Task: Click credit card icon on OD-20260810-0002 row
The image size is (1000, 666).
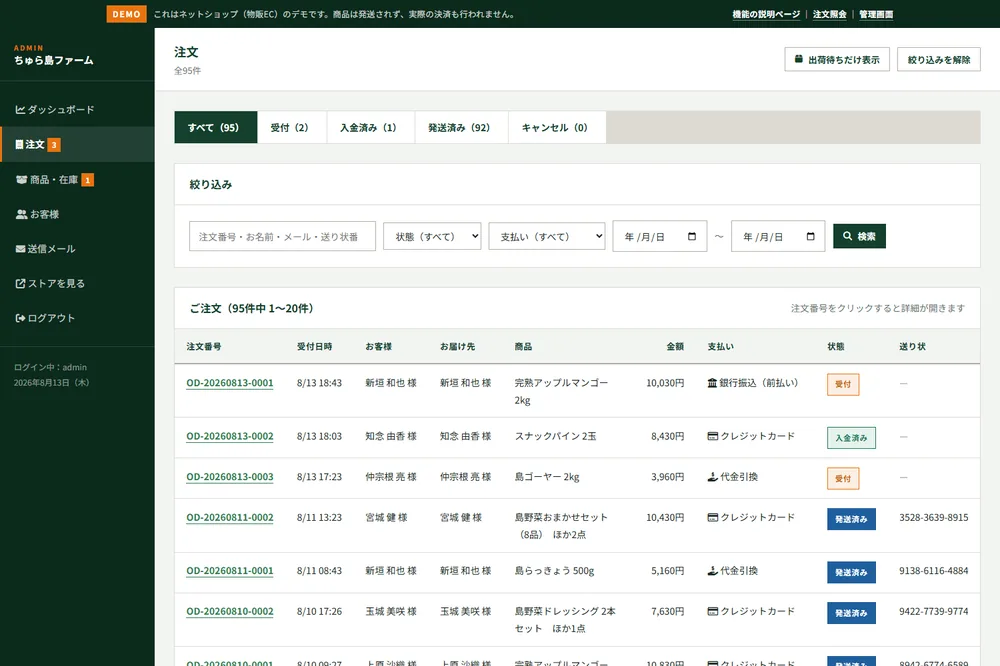Action: click(713, 611)
